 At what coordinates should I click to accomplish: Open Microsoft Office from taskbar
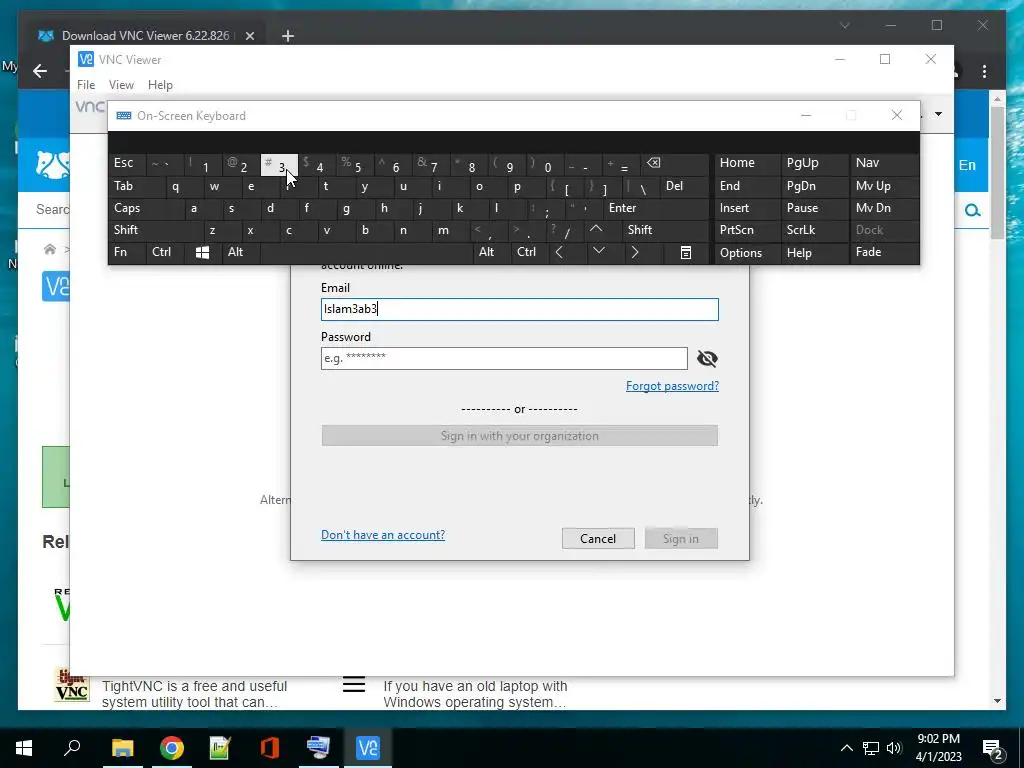click(270, 748)
